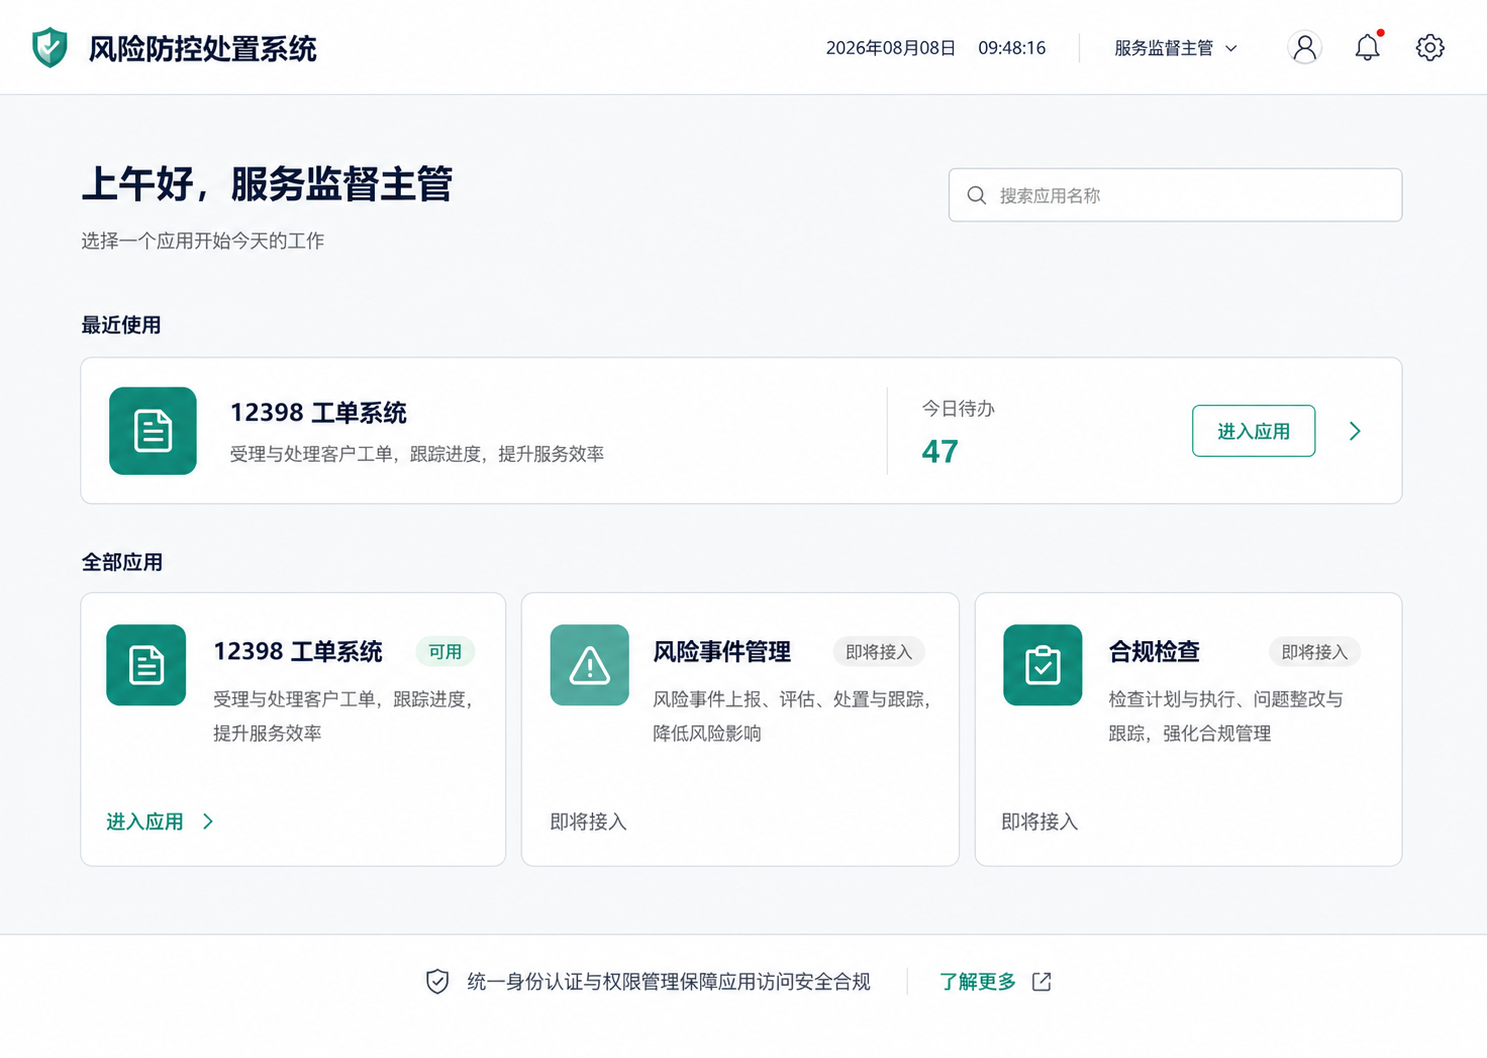1487x1058 pixels.
Task: Click the 12398 工单系统 title under 最近使用
Action: 318,413
